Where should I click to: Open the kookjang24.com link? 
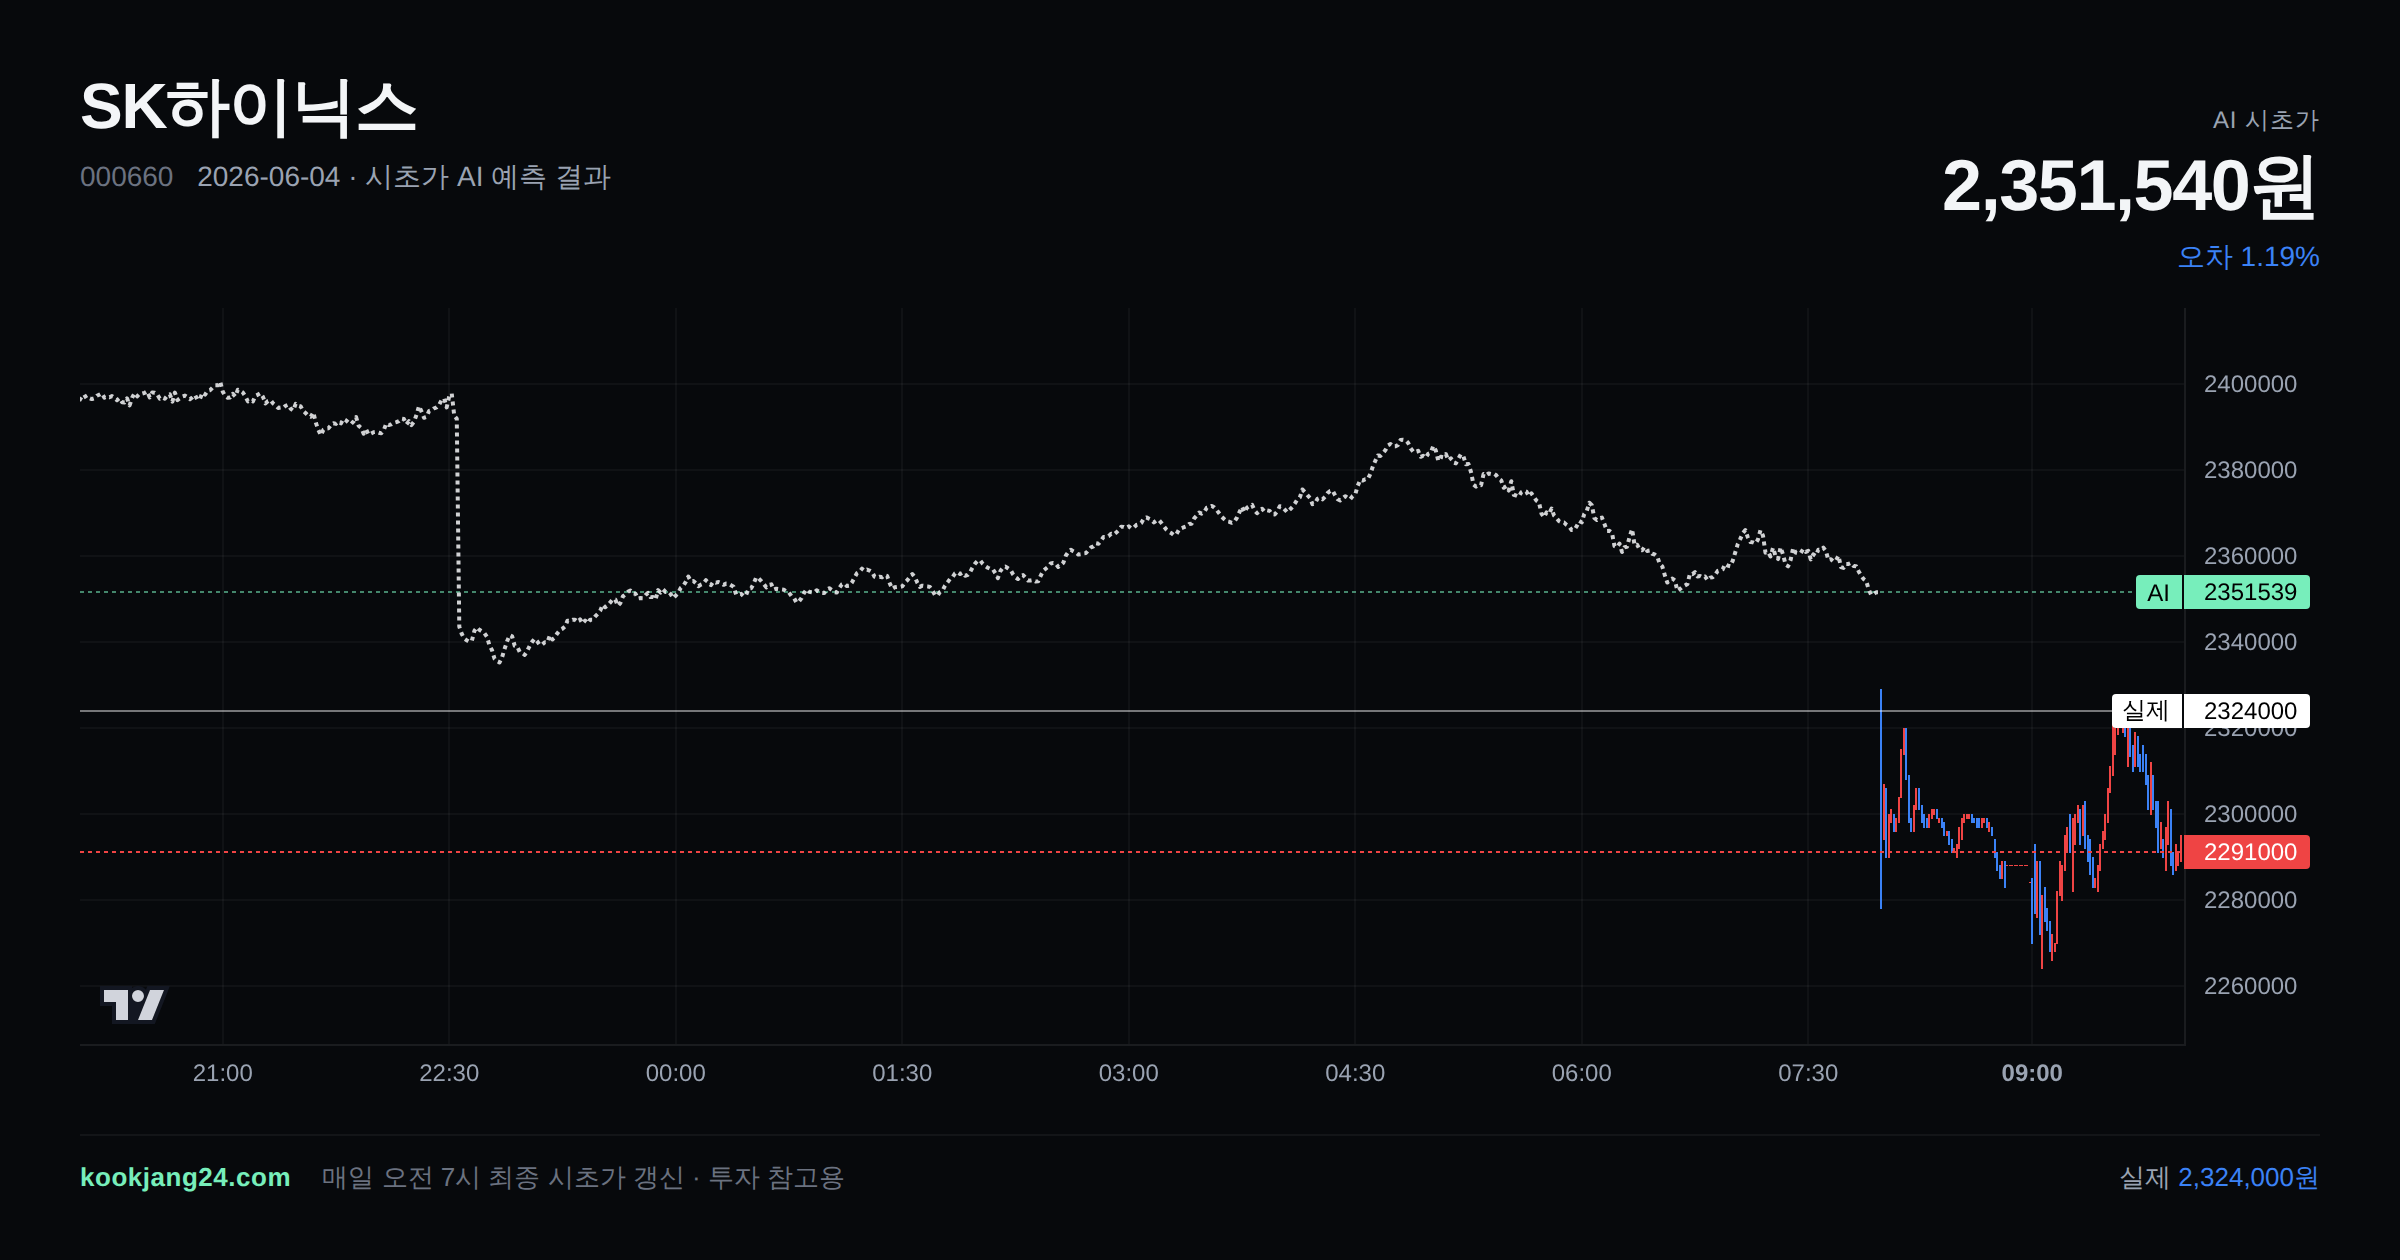(185, 1177)
